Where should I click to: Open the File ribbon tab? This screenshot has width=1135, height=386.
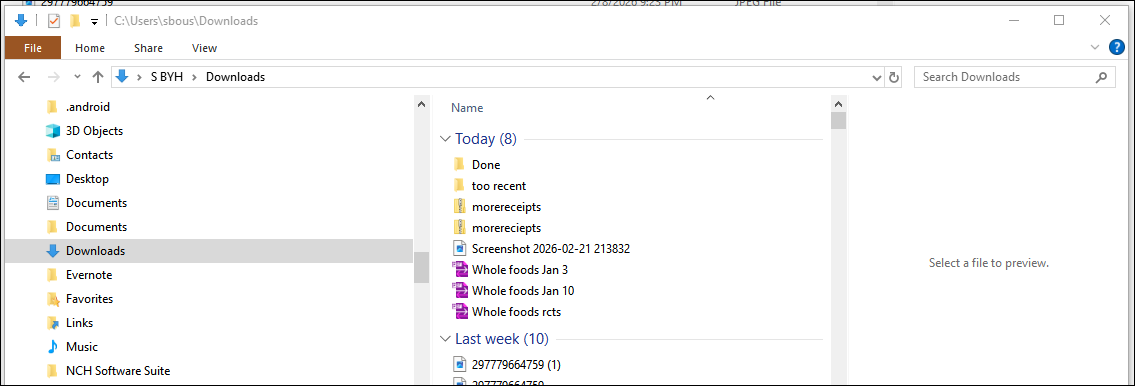tap(33, 48)
